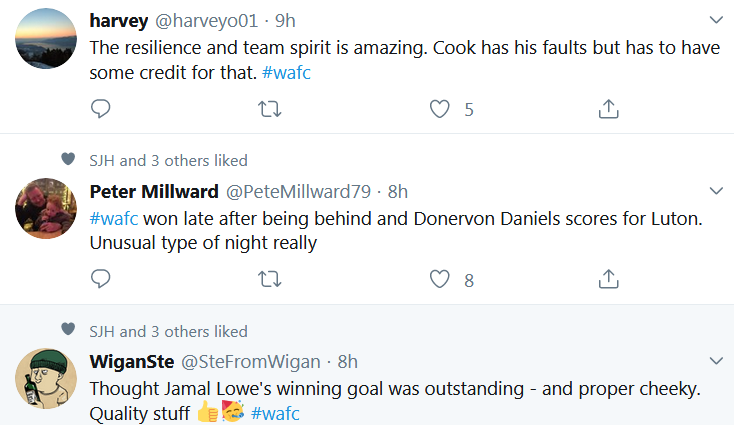Share harvey's tweet via upload icon

pyautogui.click(x=608, y=109)
